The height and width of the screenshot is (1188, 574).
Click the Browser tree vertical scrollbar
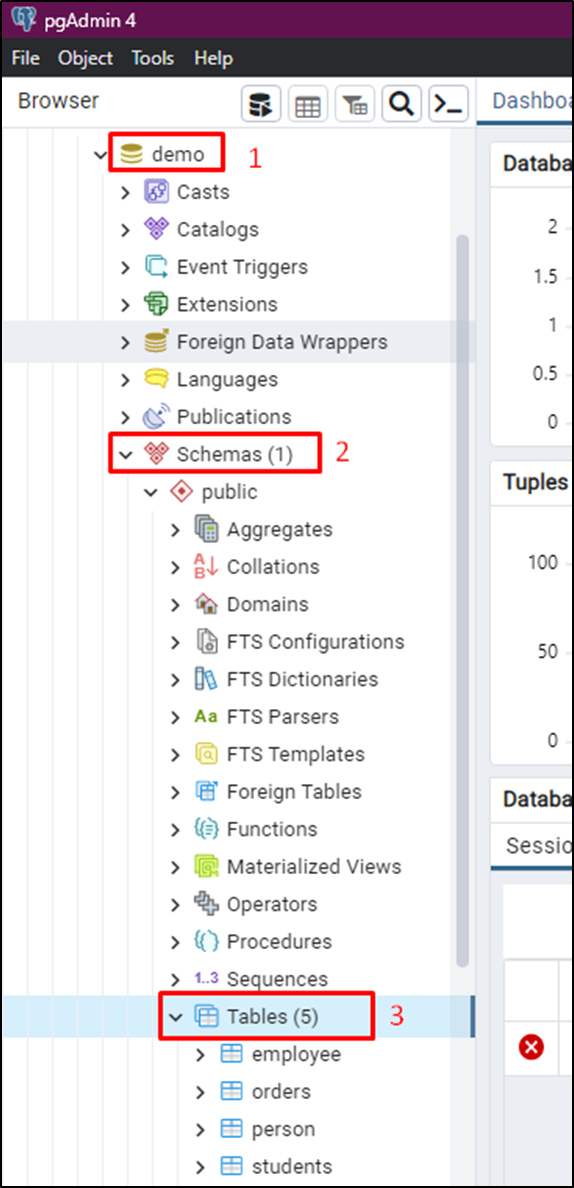point(463,600)
